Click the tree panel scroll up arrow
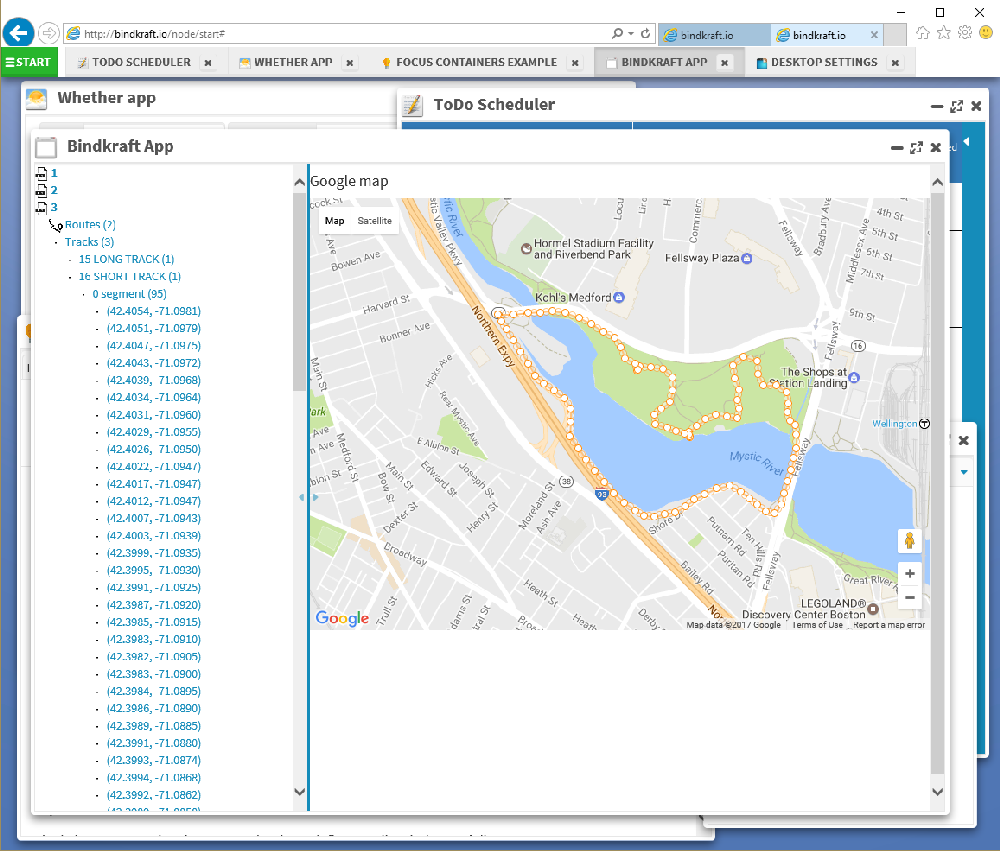This screenshot has height=851, width=1000. pyautogui.click(x=299, y=182)
